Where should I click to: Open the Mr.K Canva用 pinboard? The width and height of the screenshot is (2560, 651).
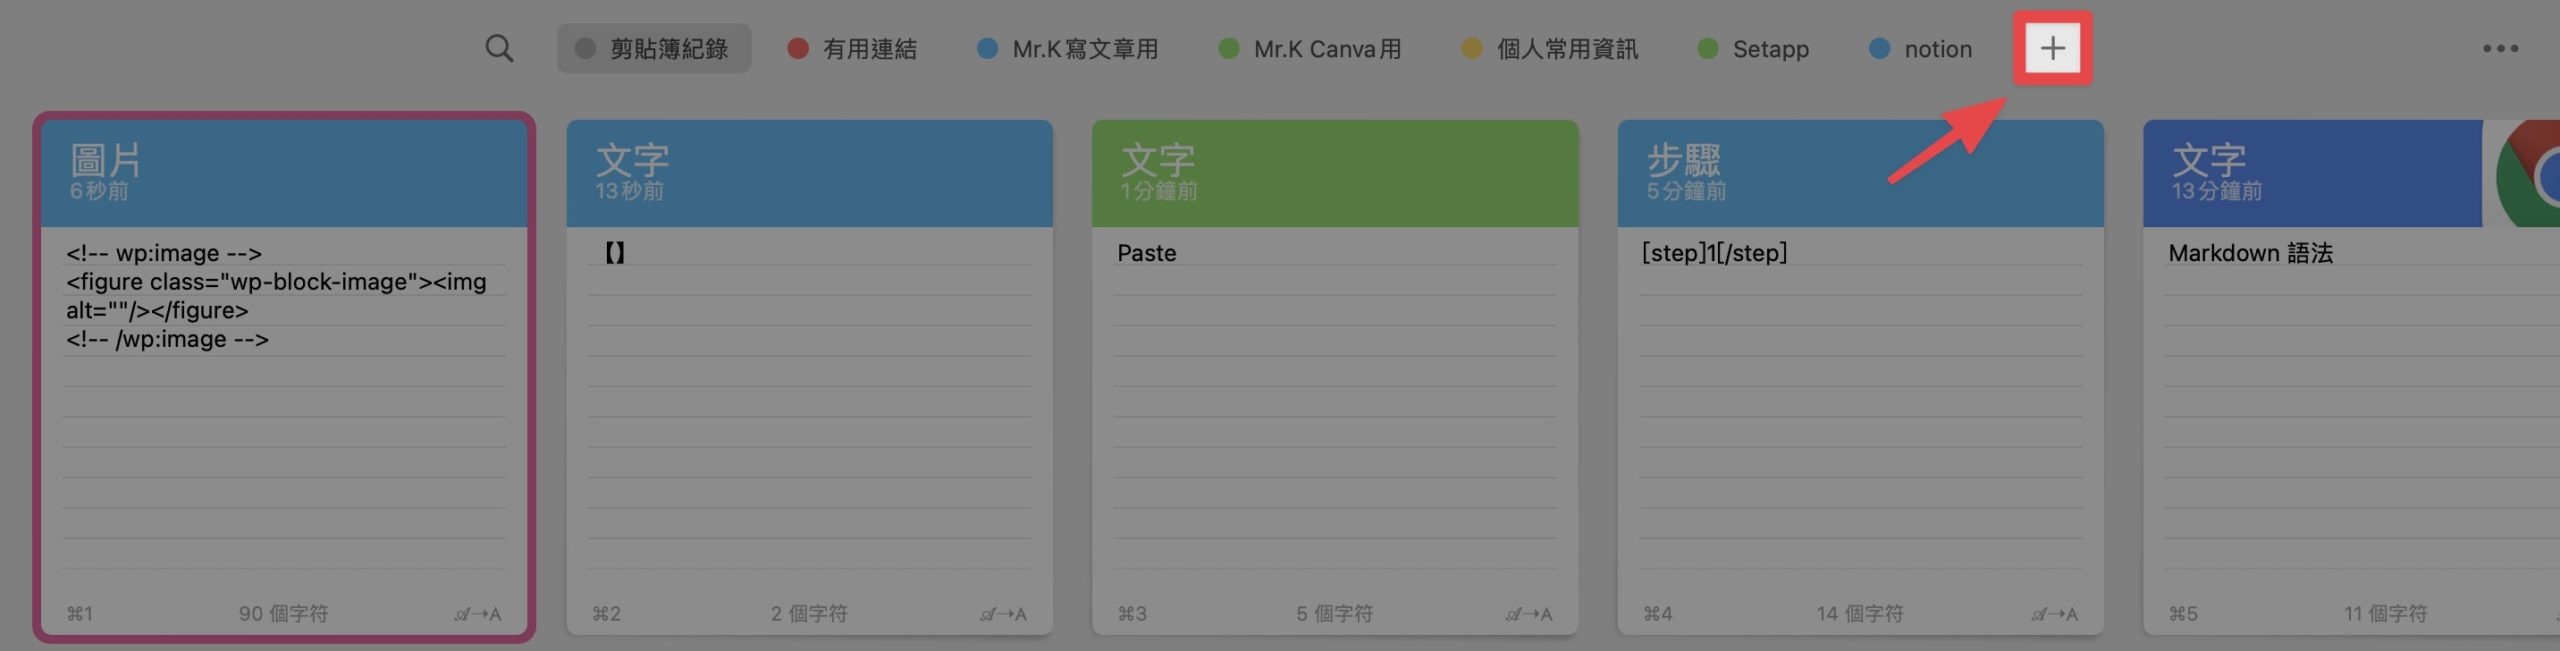tap(1310, 49)
